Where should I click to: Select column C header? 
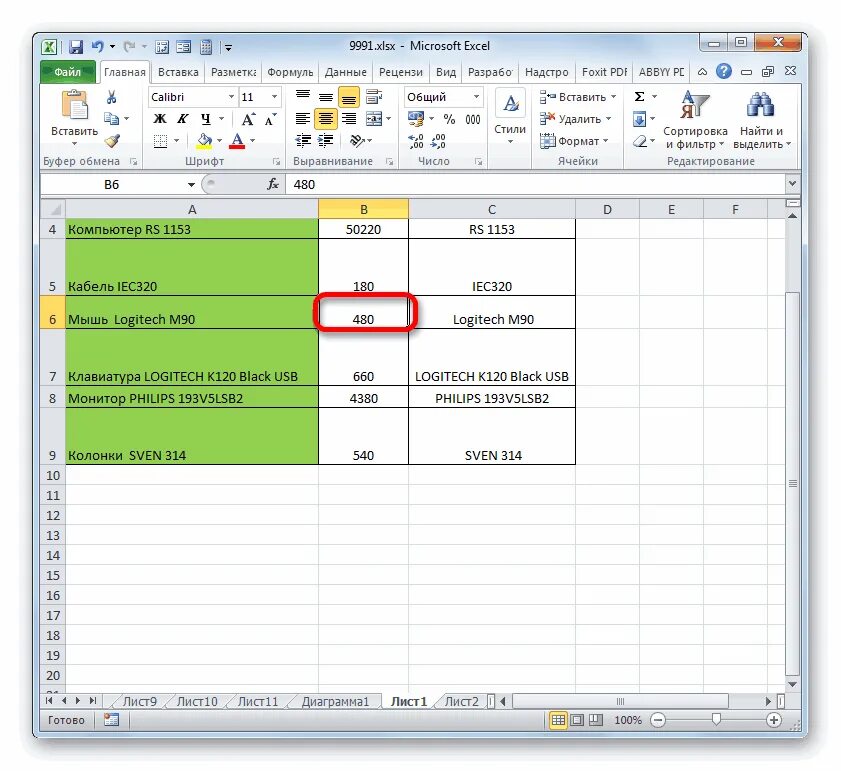point(492,209)
